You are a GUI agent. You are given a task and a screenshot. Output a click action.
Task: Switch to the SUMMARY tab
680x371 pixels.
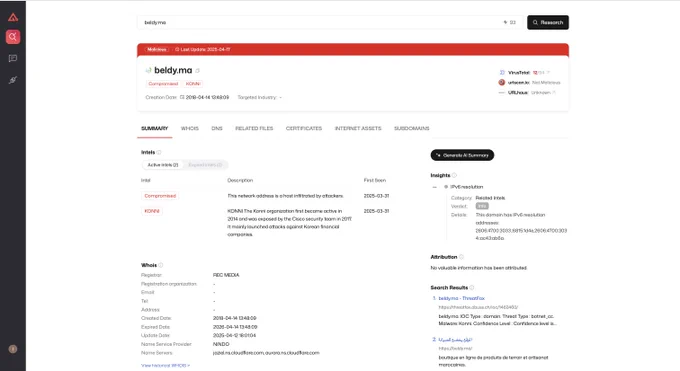coord(154,128)
